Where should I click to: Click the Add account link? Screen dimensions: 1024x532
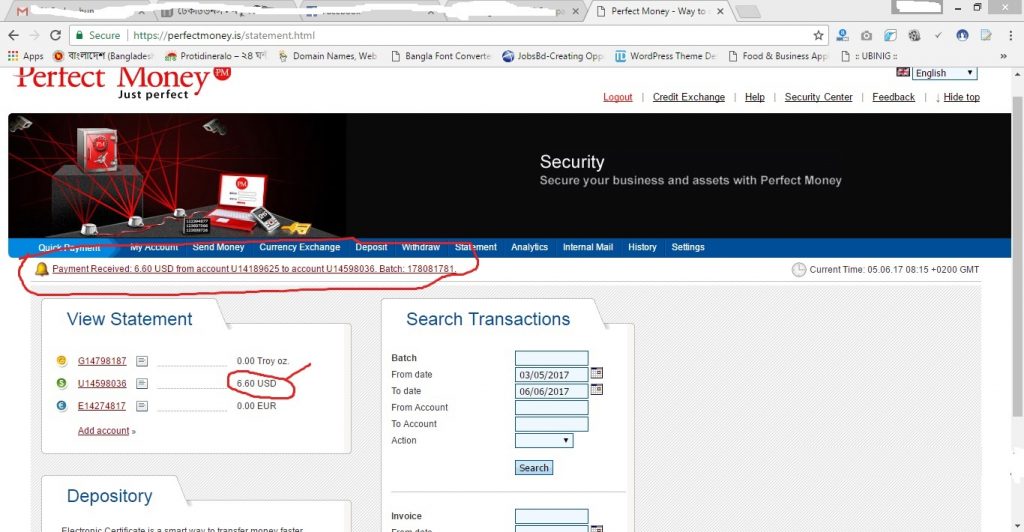click(x=104, y=431)
